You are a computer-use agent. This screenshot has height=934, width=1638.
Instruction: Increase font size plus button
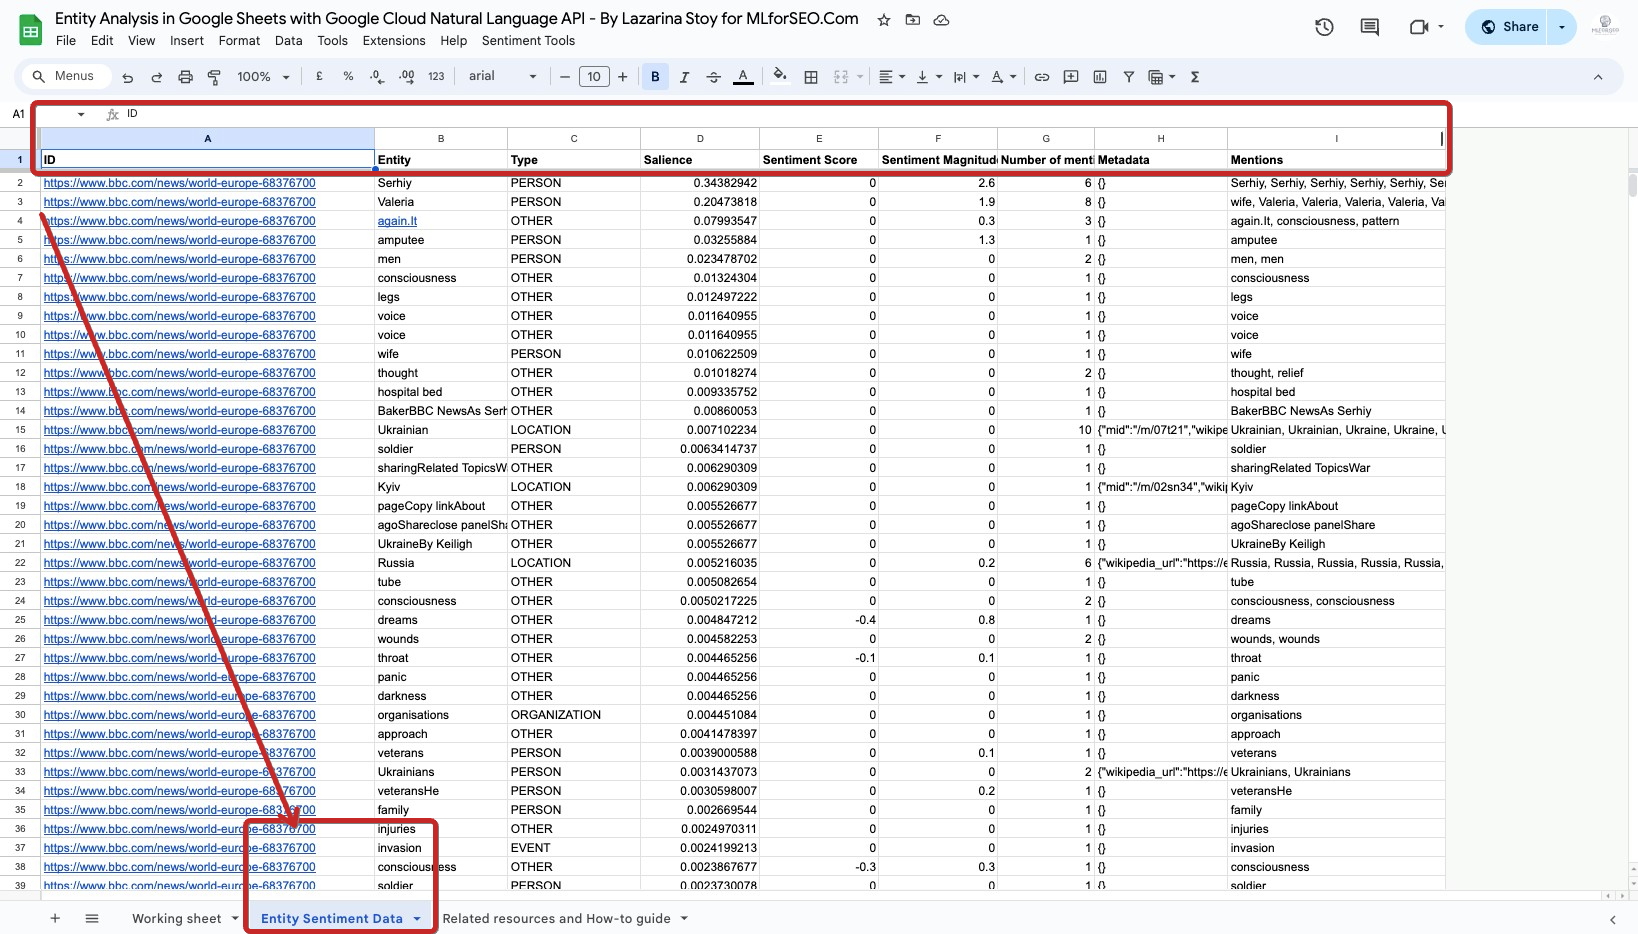tap(623, 77)
